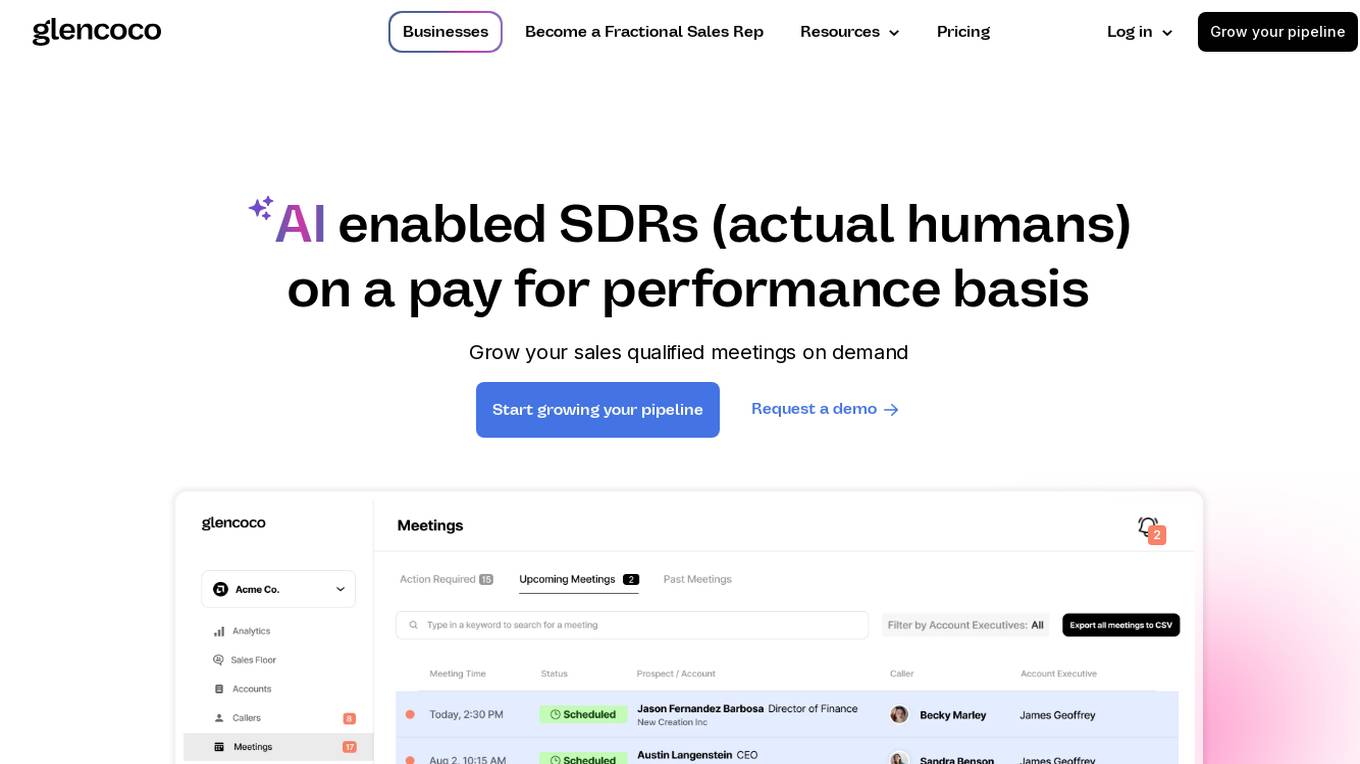Open Become a Fractional Sales Rep page
This screenshot has height=764, width=1360.
tap(644, 32)
